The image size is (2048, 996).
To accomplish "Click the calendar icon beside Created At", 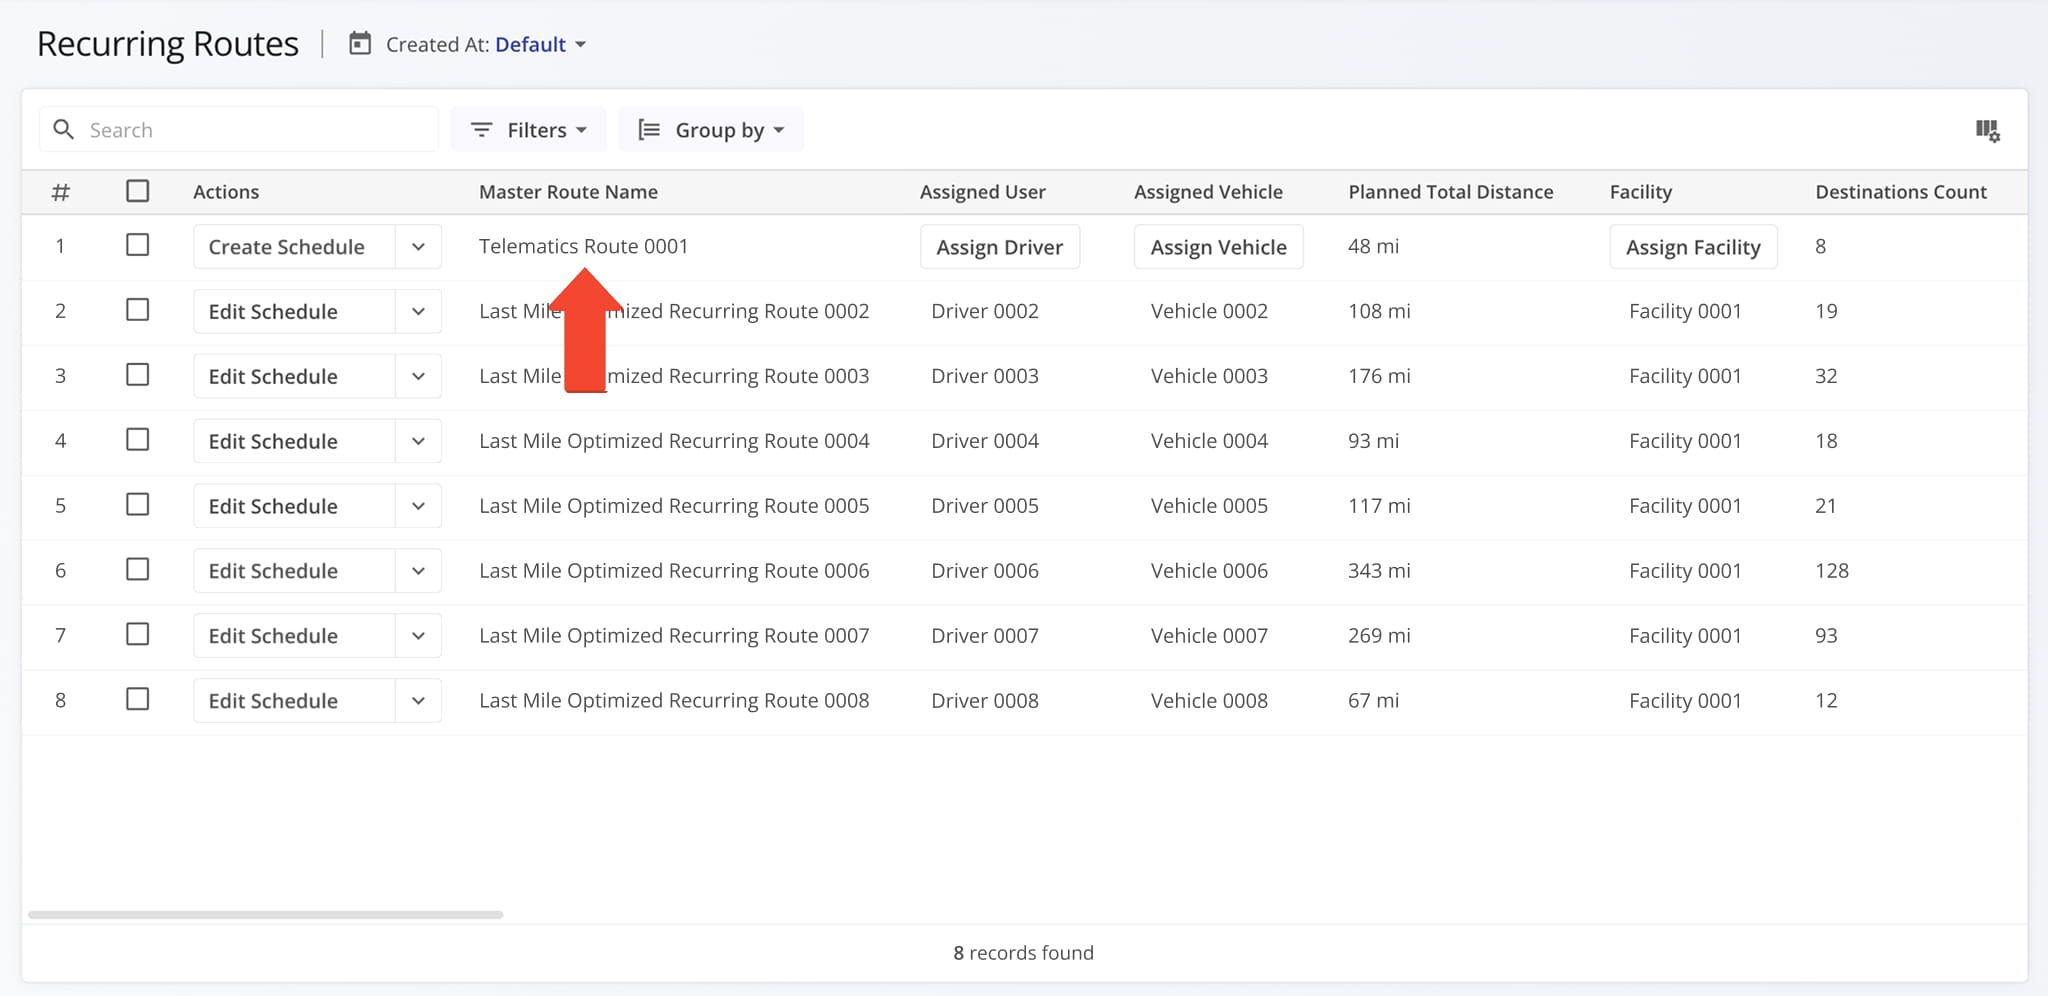I will [x=360, y=44].
